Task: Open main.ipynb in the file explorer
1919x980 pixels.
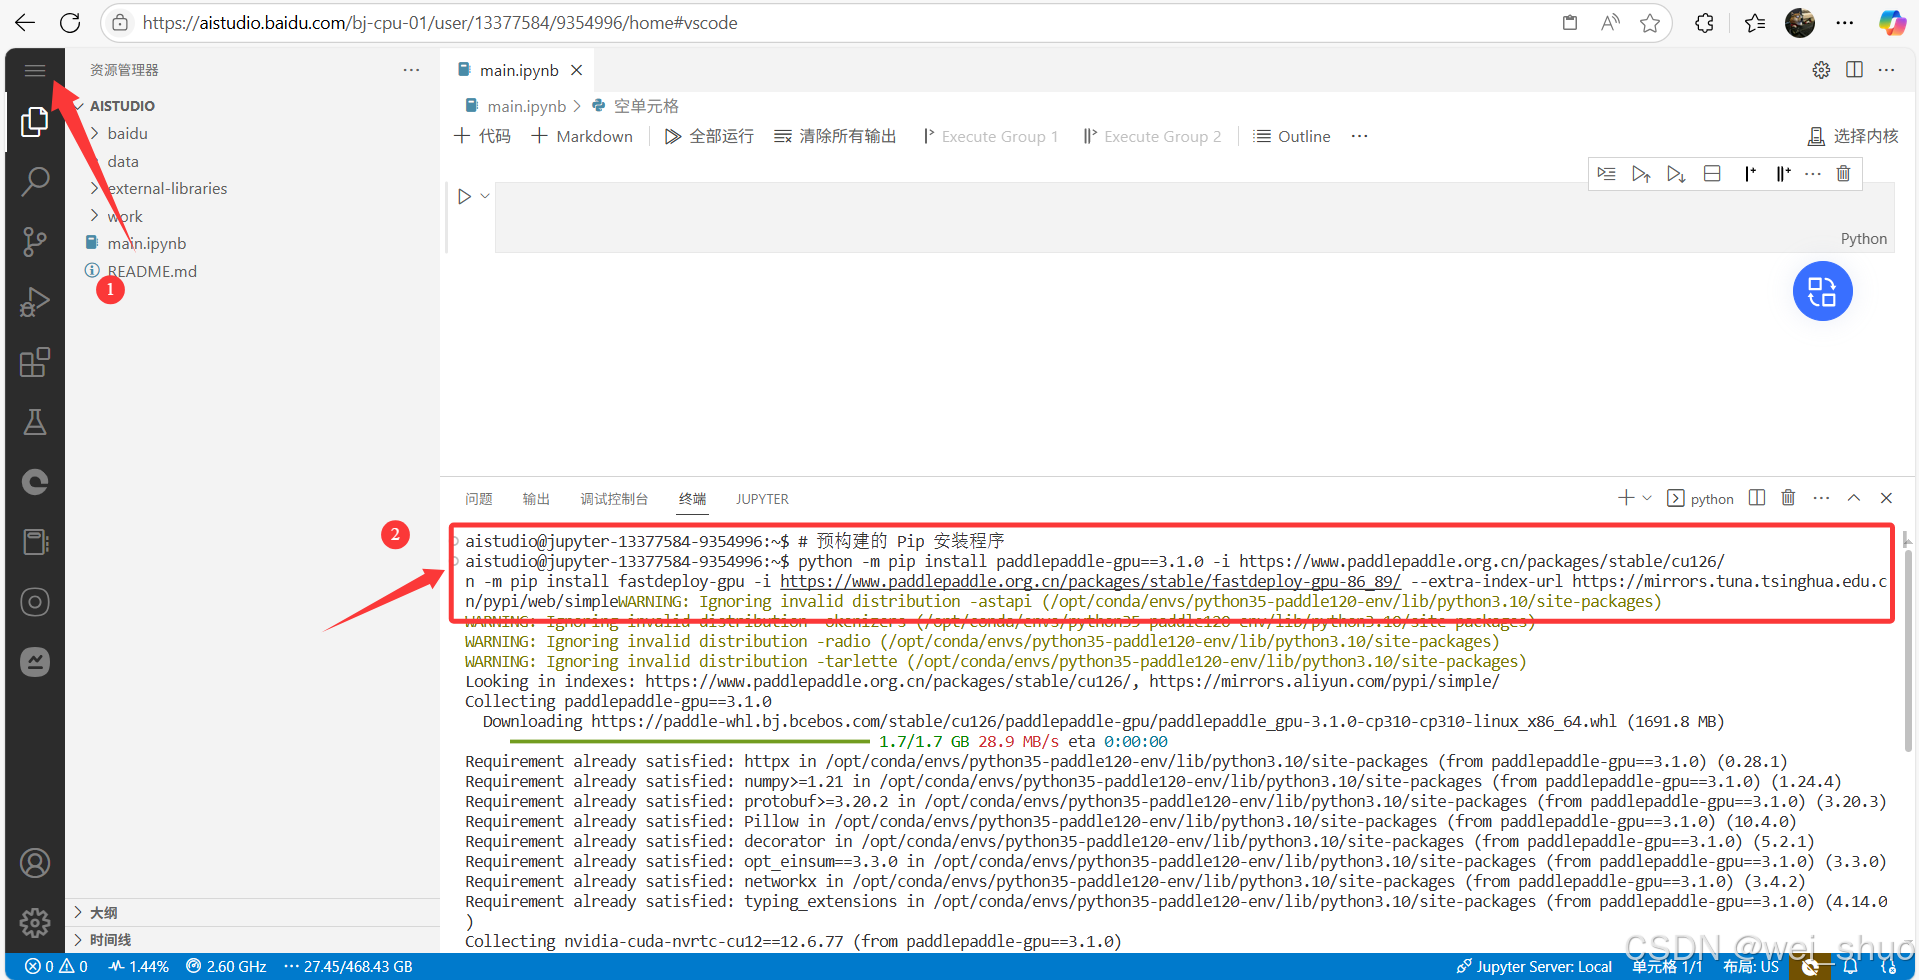Action: (x=147, y=244)
